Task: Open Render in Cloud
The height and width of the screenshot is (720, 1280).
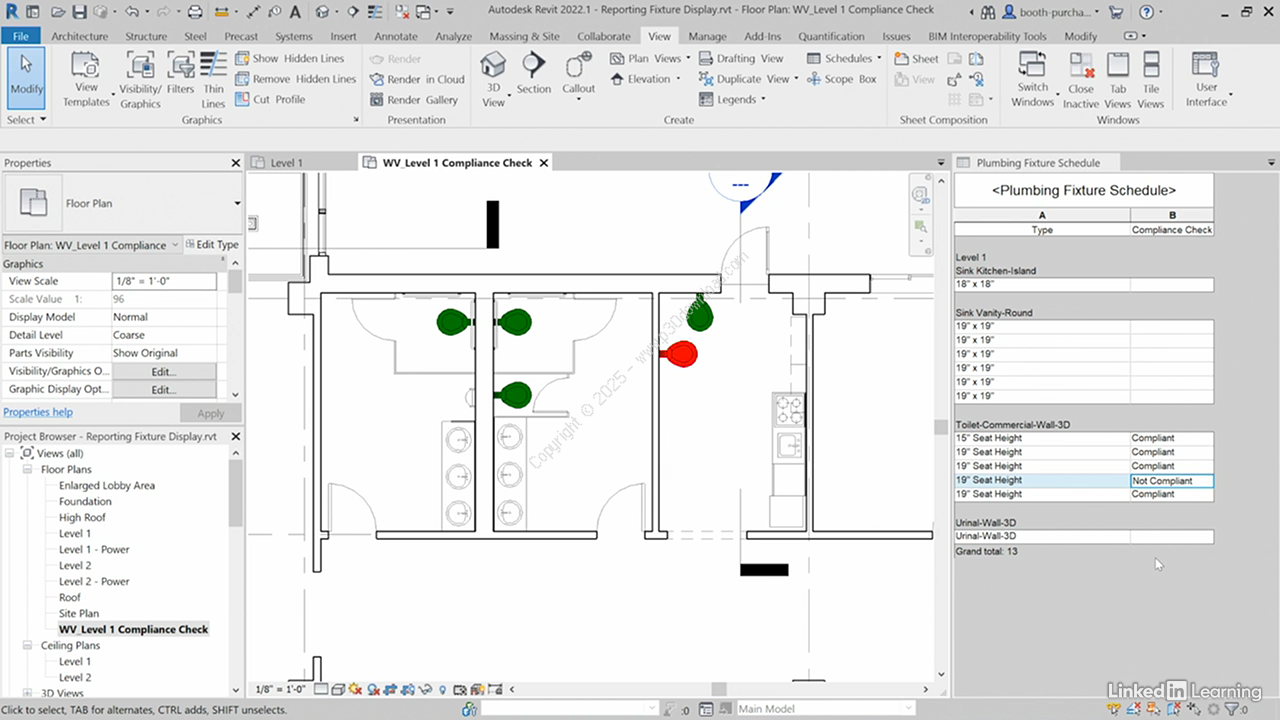Action: click(x=417, y=79)
